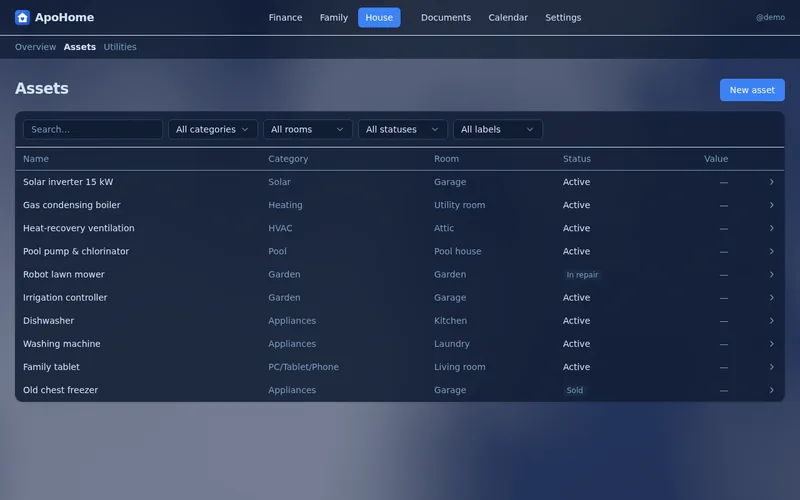The height and width of the screenshot is (500, 800).
Task: Open details chevron for Irrigation controller
Action: 771,297
